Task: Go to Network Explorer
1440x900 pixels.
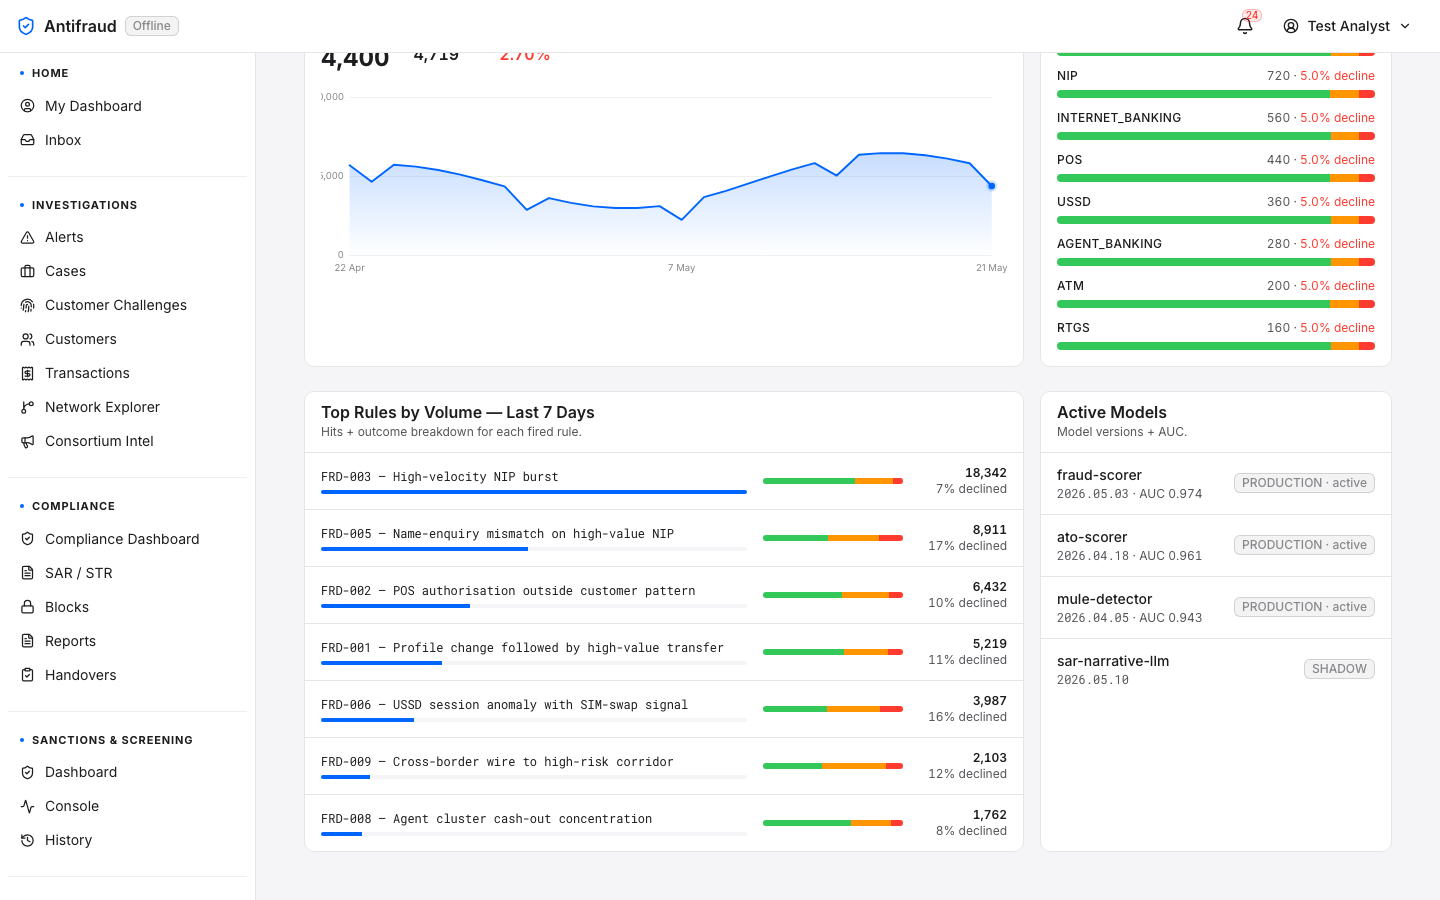Action: pos(127,407)
